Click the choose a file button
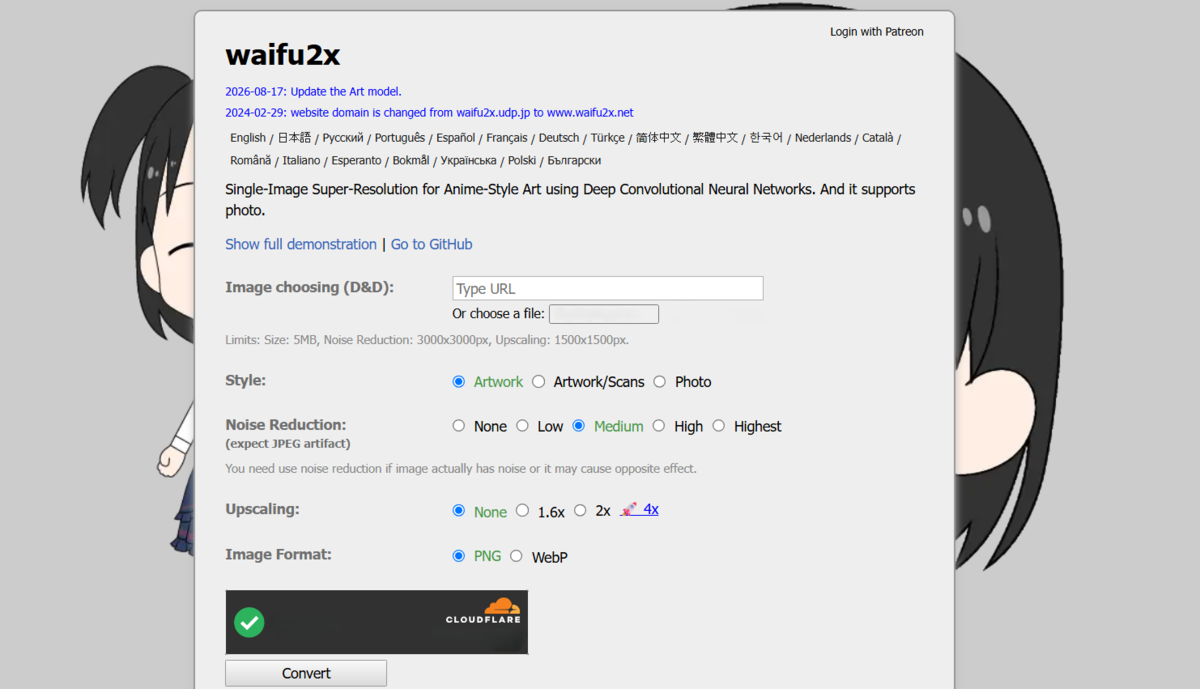1200x689 pixels. click(604, 314)
